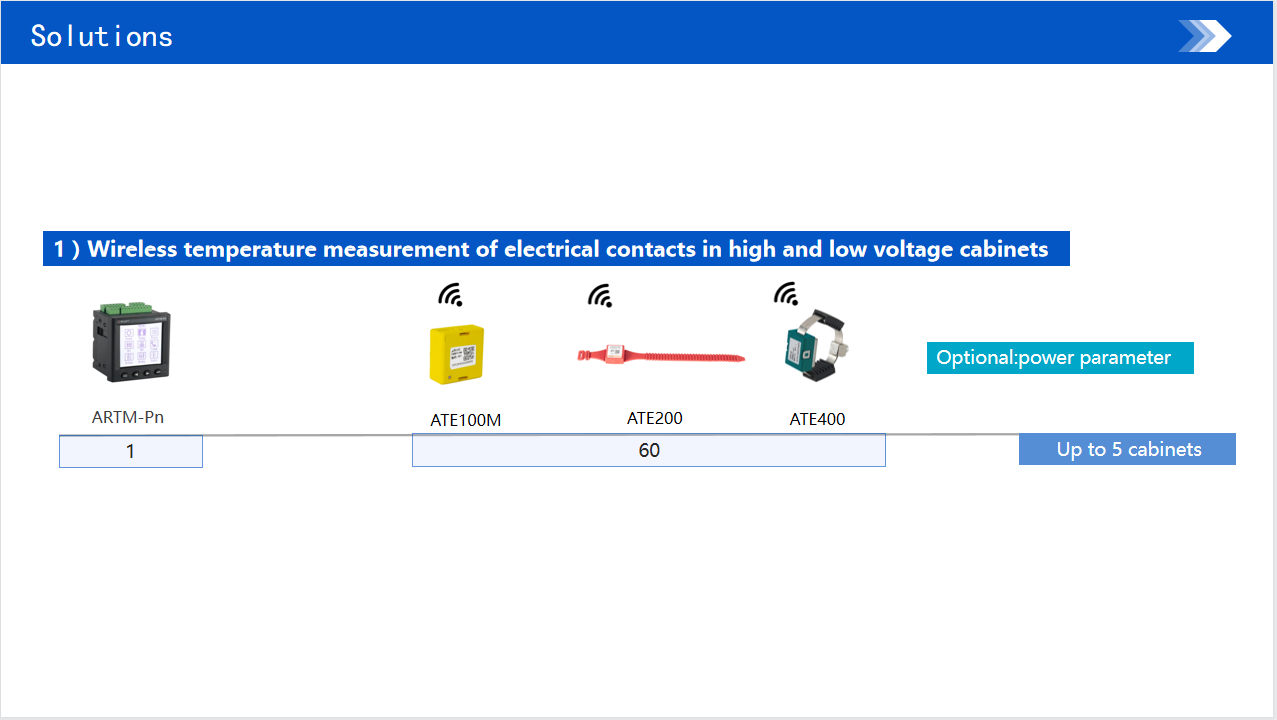1277x720 pixels.
Task: Select the ATE400 label text
Action: coord(817,419)
